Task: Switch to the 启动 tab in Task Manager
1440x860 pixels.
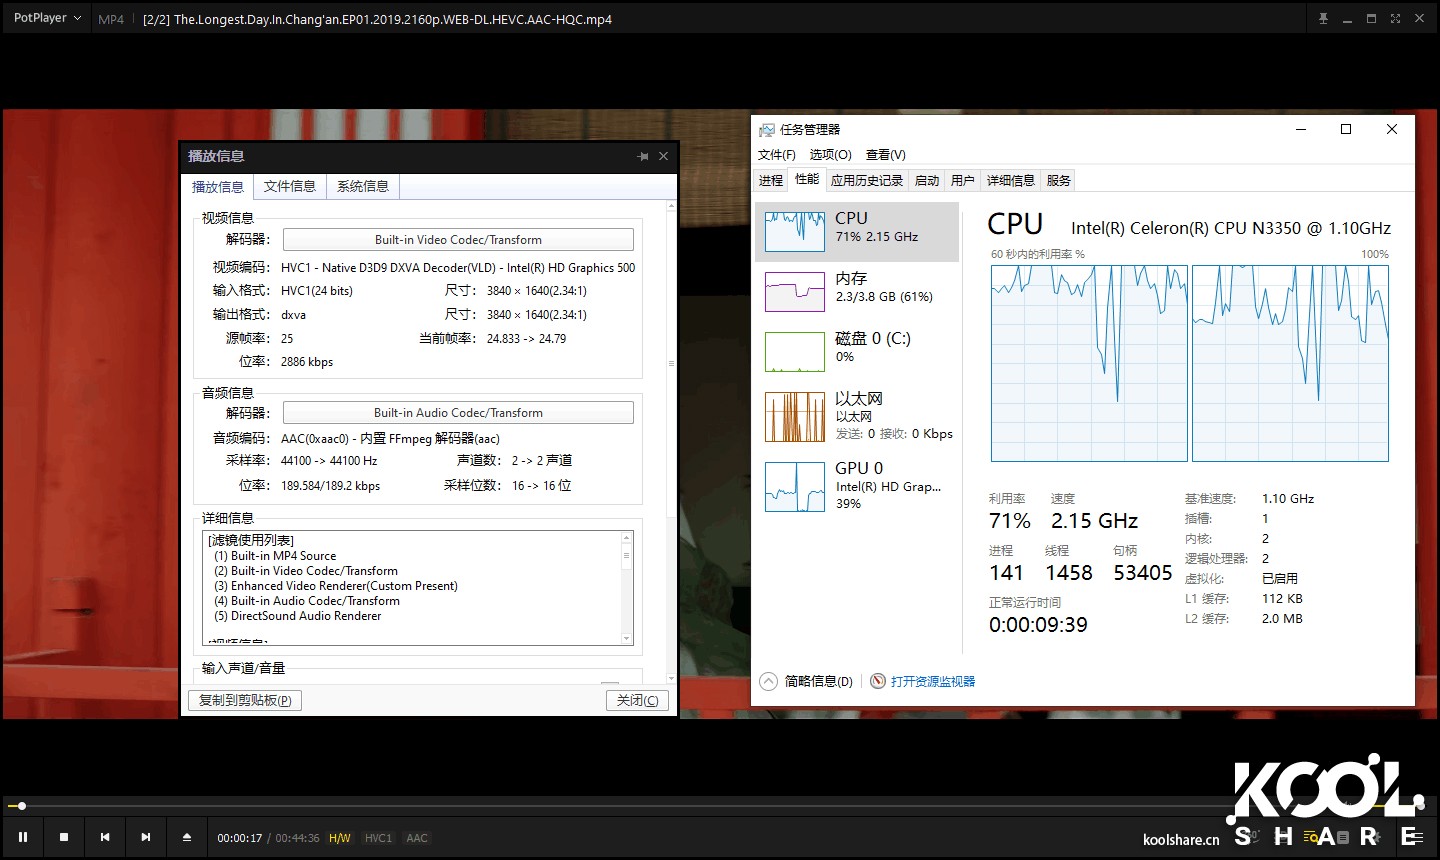Action: pyautogui.click(x=926, y=179)
